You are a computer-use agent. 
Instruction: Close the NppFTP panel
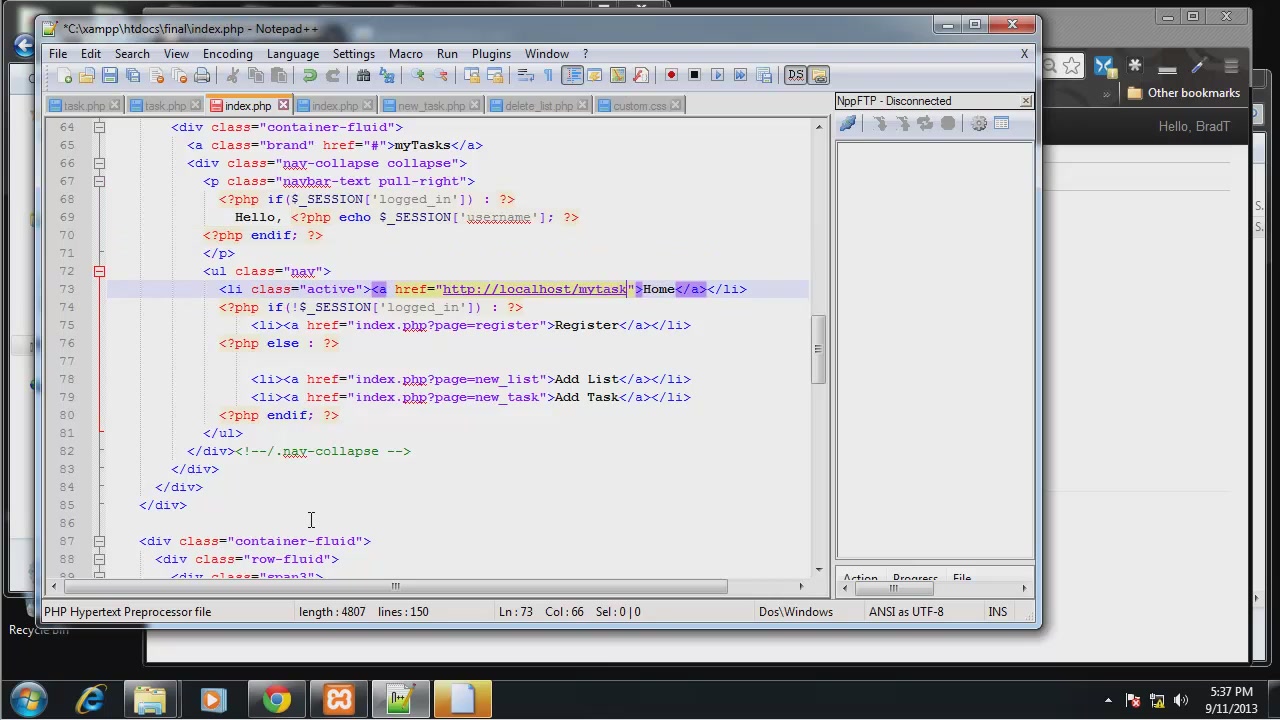click(1026, 101)
